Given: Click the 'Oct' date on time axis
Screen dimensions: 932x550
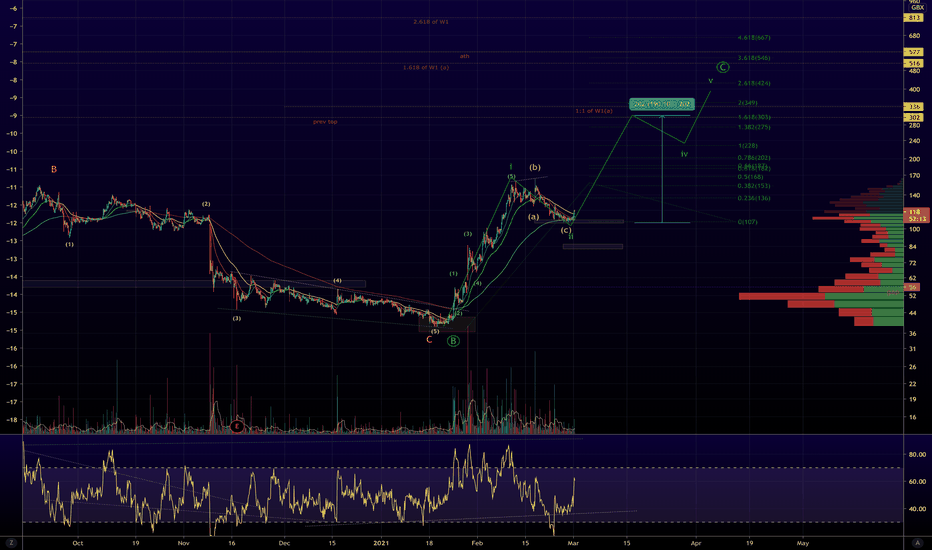Looking at the screenshot, I should point(77,543).
